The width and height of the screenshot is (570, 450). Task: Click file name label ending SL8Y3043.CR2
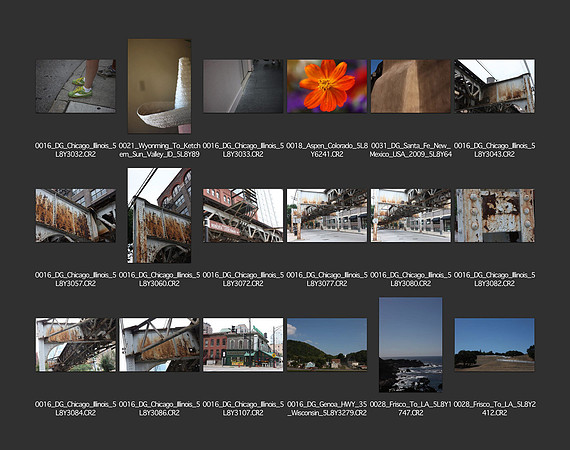(494, 150)
